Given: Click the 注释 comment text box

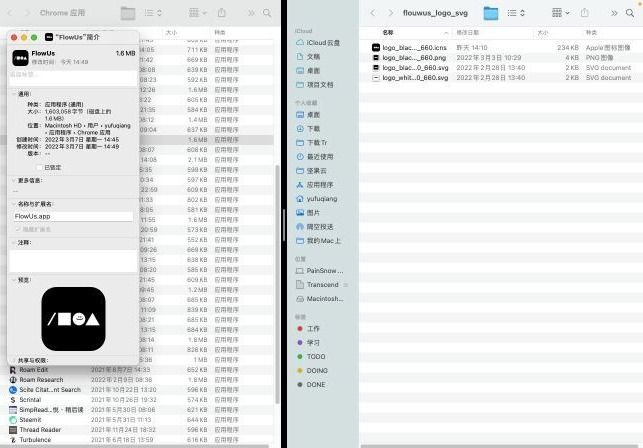Looking at the screenshot, I should pos(73,261).
